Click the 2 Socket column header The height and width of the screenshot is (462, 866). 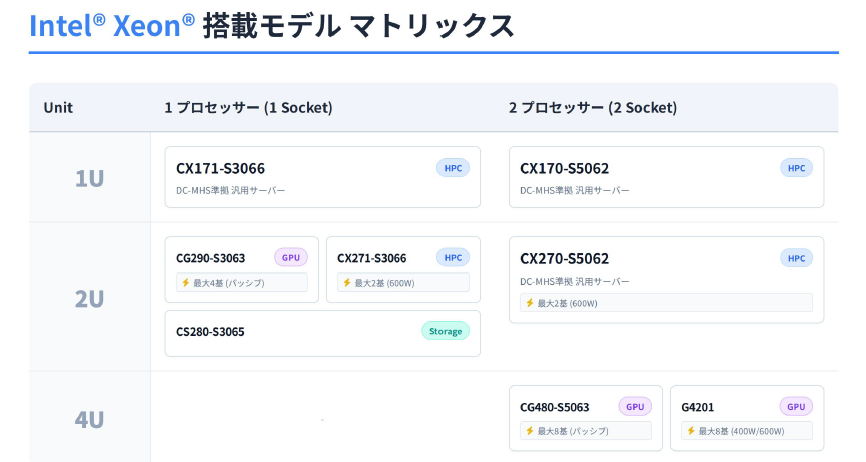tap(592, 107)
